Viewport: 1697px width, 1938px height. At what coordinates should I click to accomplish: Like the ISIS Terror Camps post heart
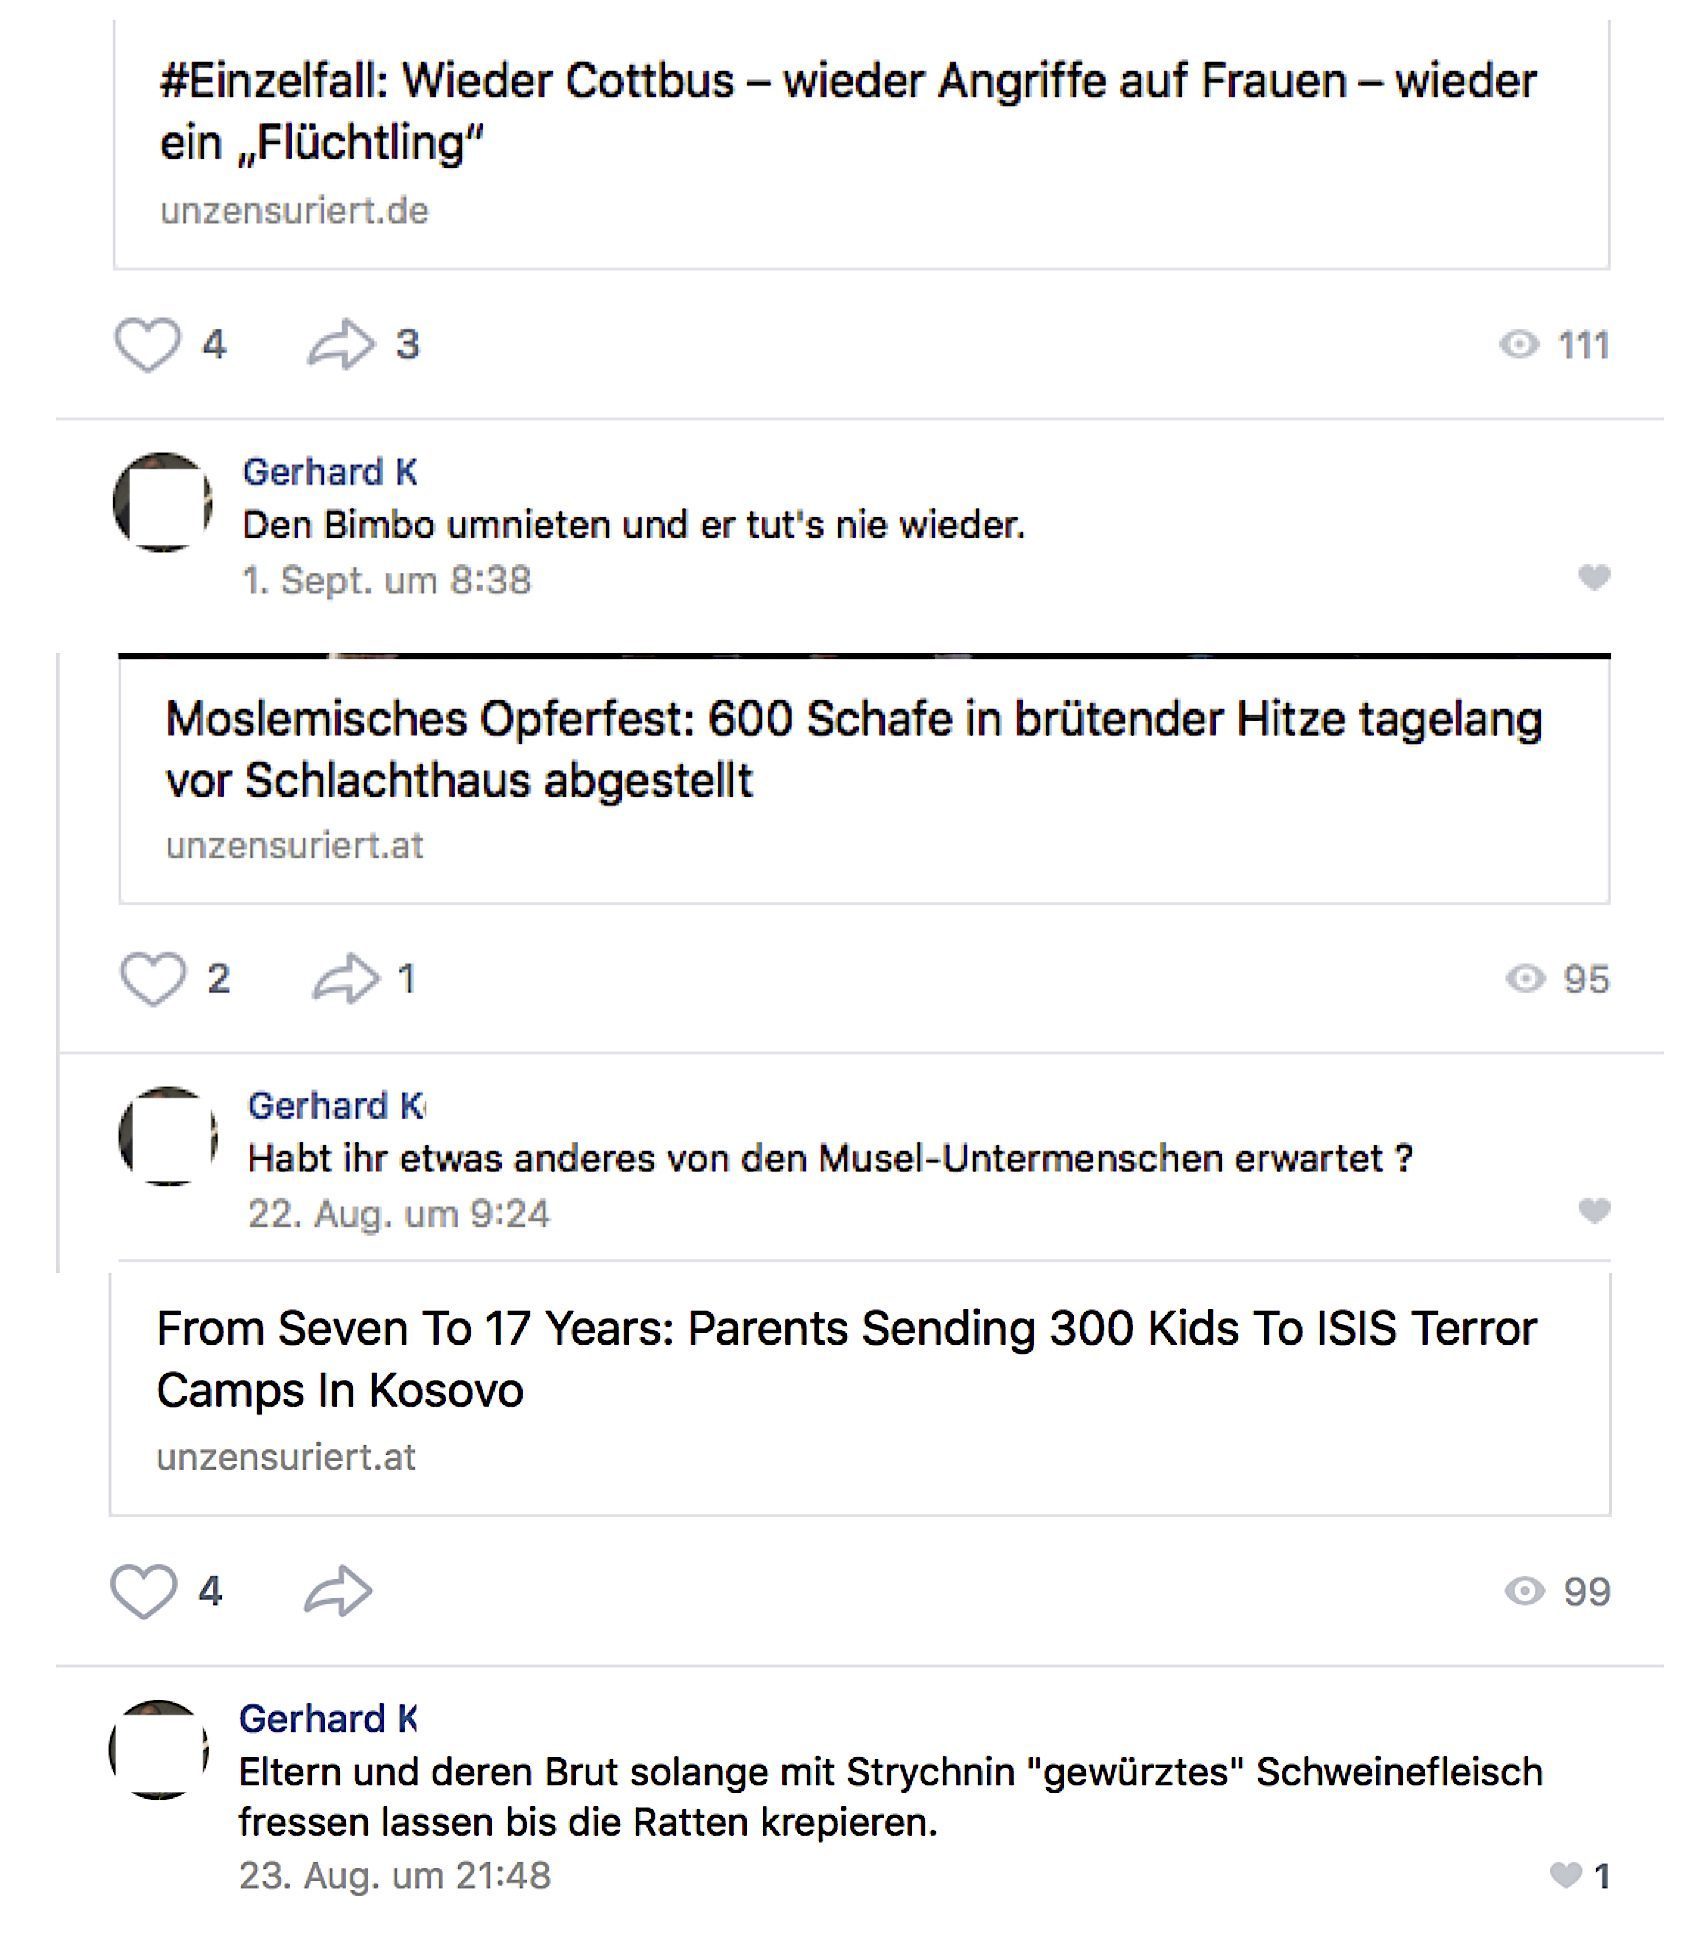point(143,1591)
